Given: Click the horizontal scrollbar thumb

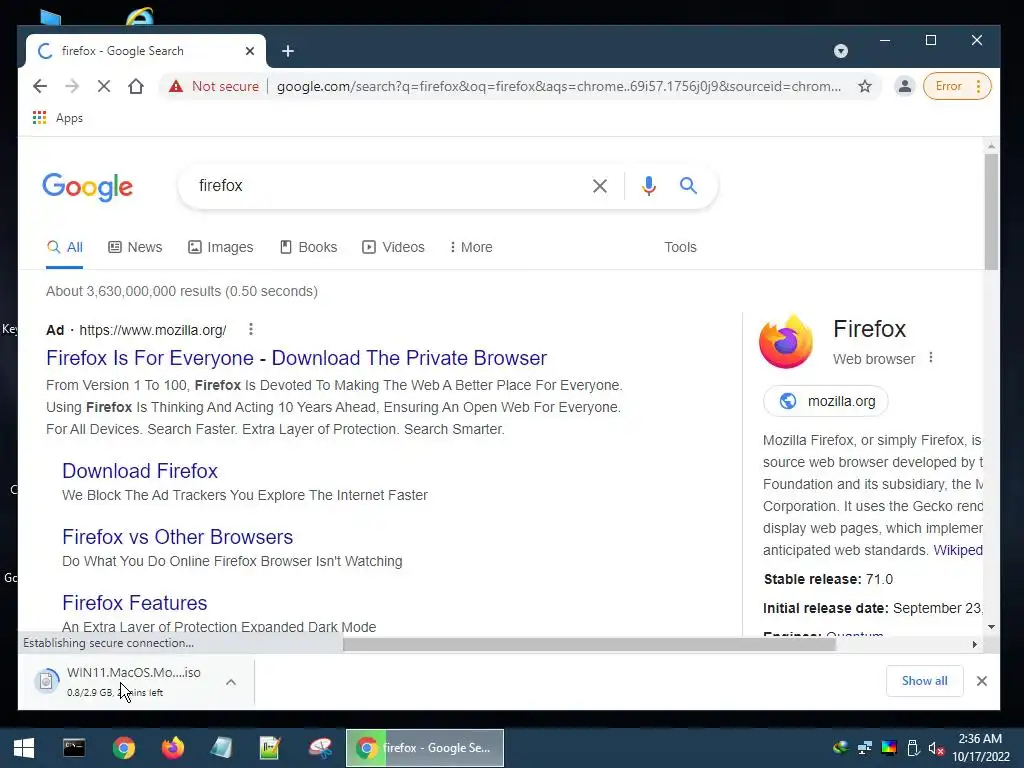Looking at the screenshot, I should [x=589, y=645].
